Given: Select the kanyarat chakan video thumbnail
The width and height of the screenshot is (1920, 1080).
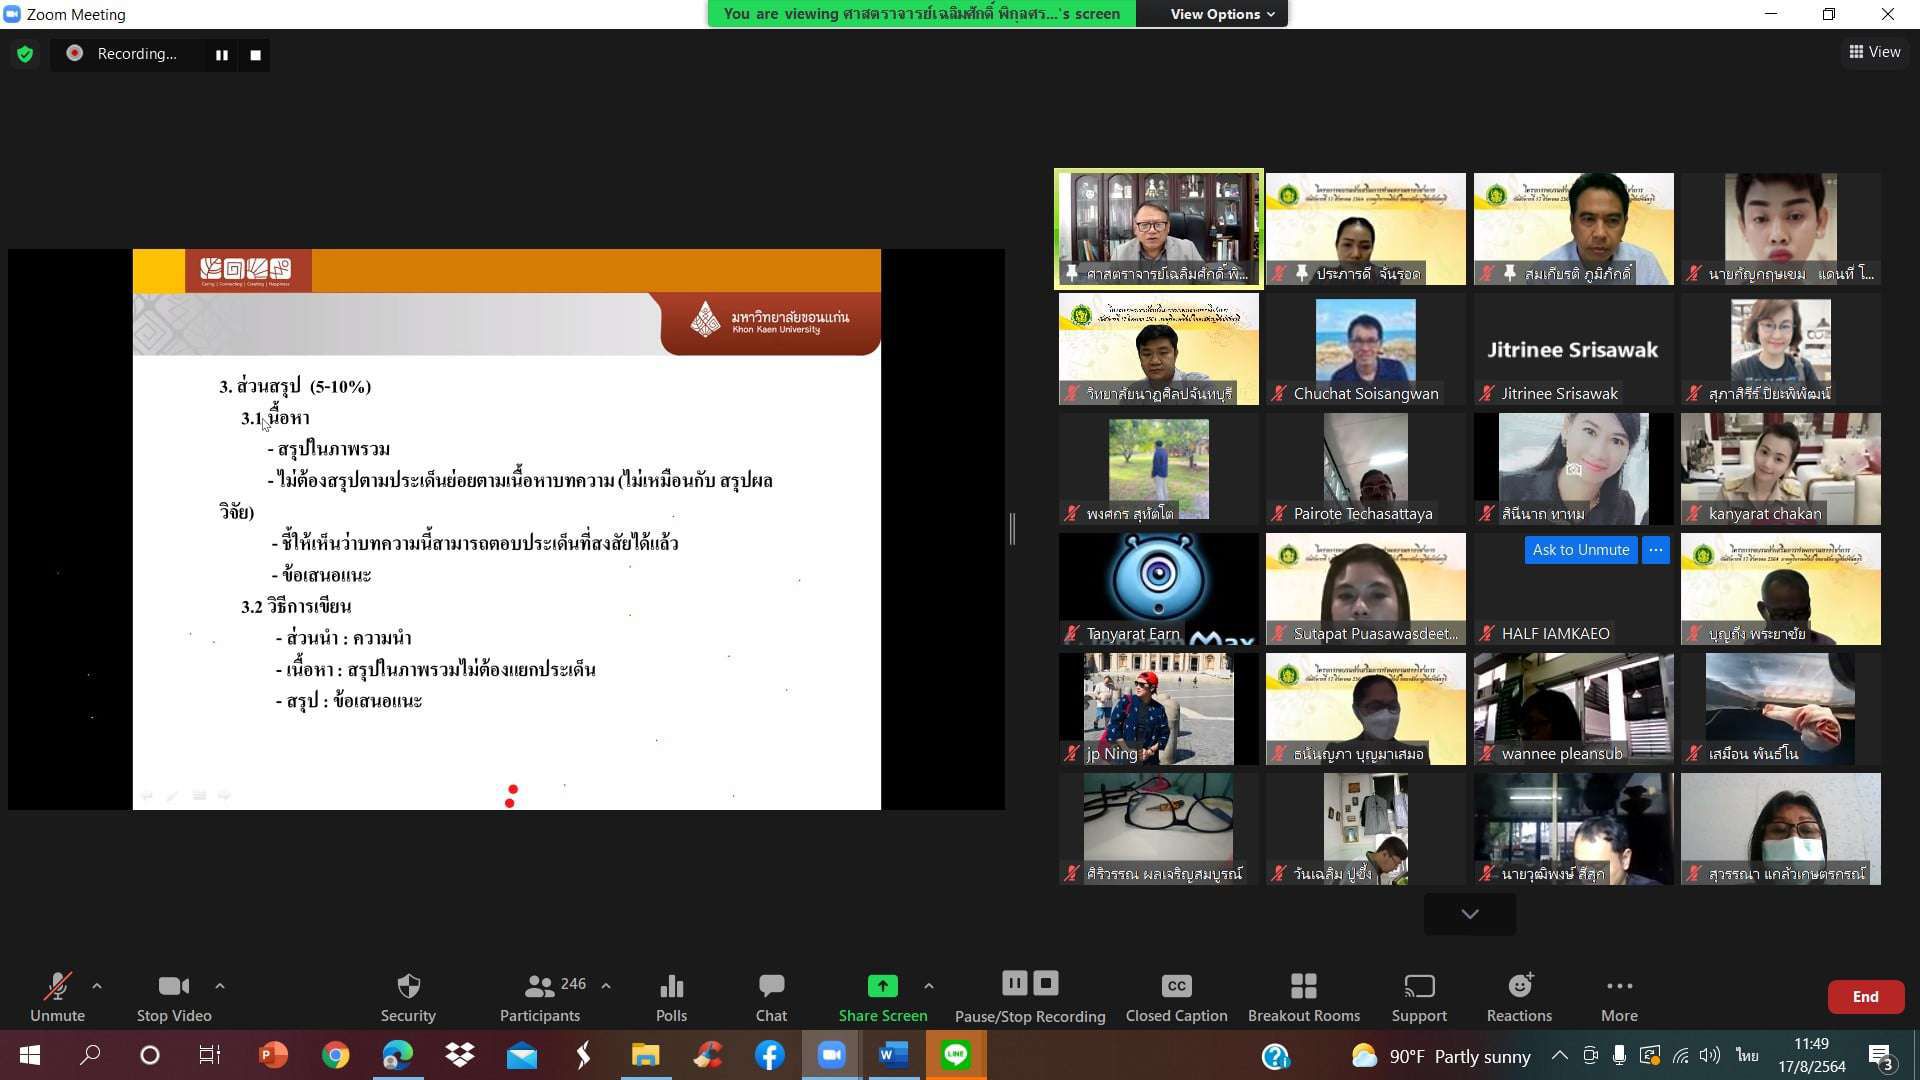Looking at the screenshot, I should point(1780,468).
